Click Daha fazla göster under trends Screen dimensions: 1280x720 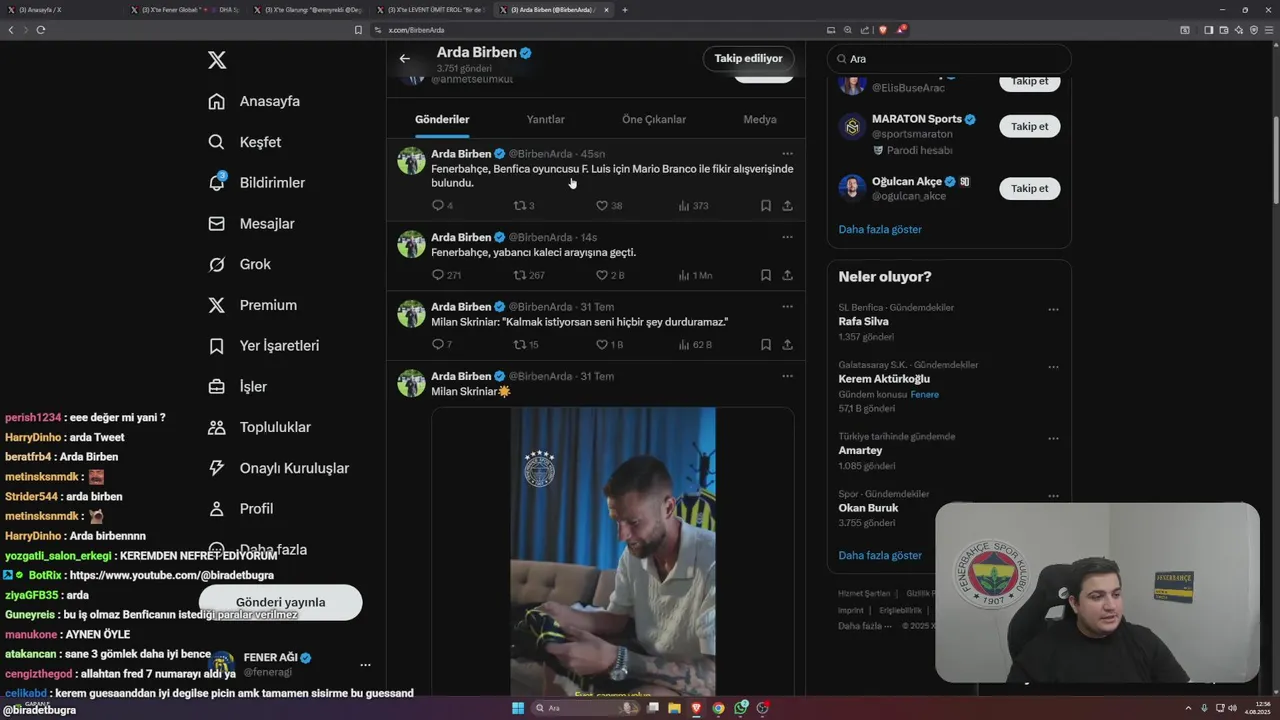coord(880,555)
